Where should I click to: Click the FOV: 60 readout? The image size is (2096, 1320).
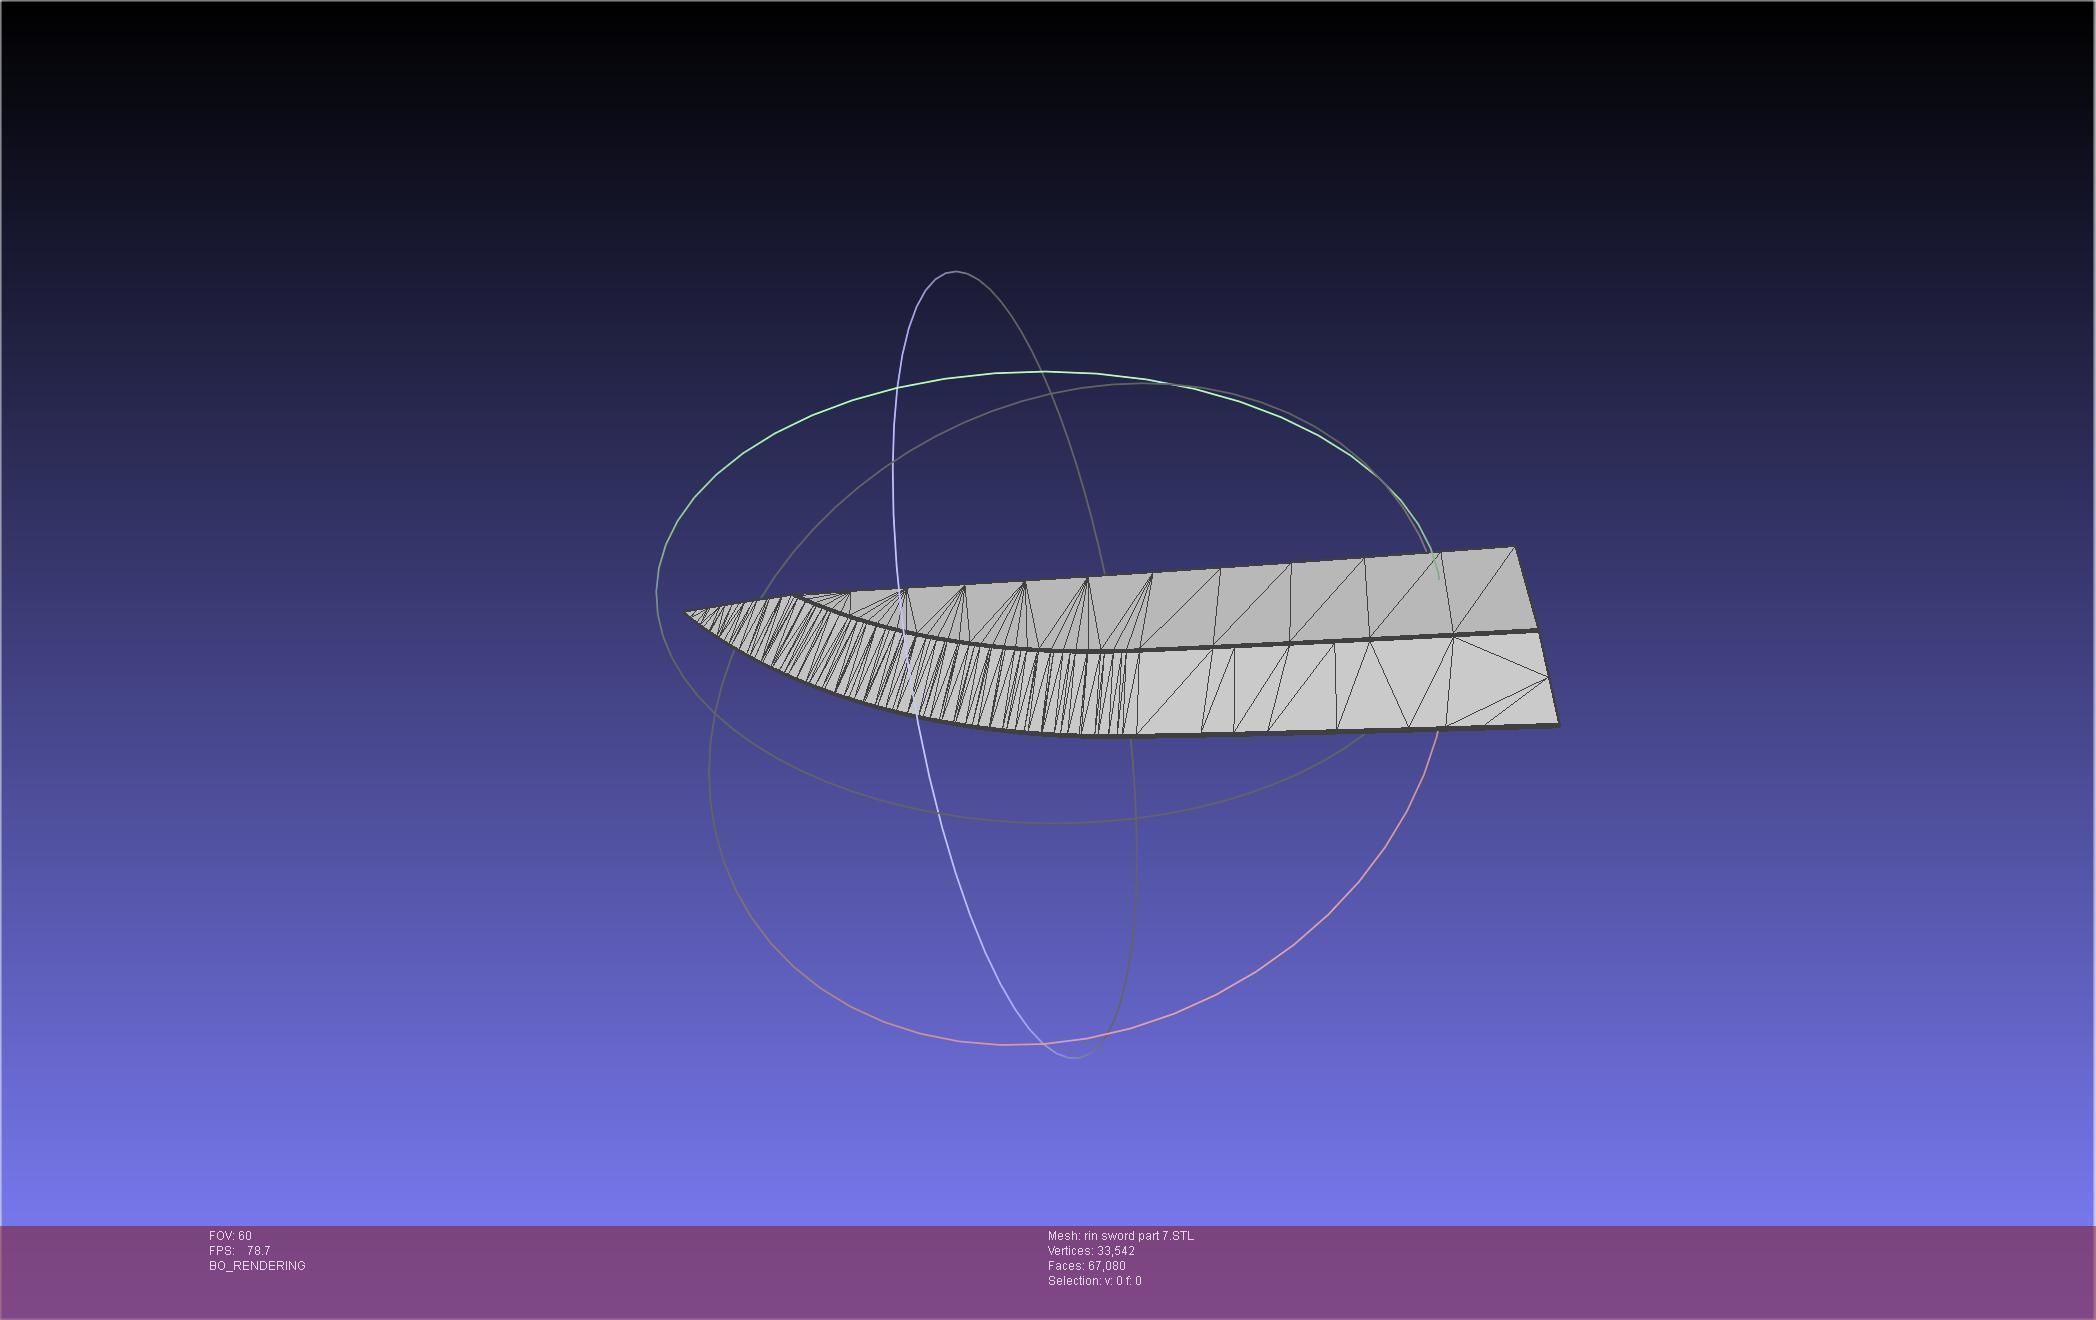230,1236
